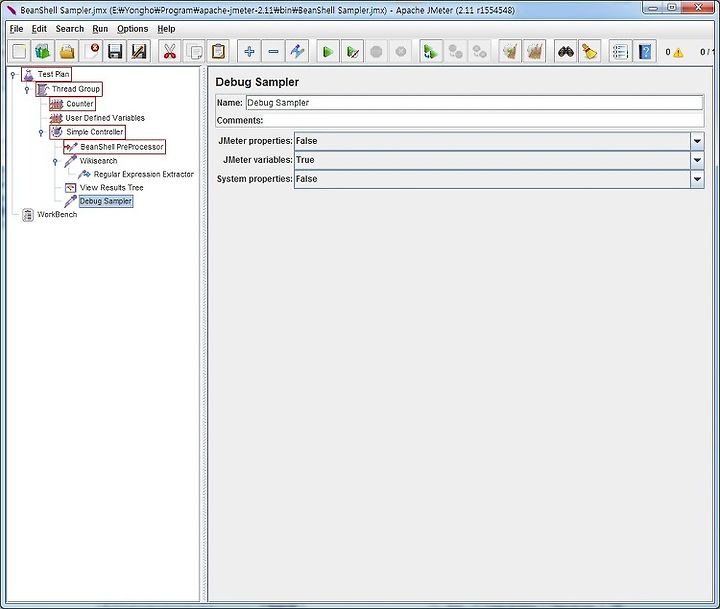This screenshot has height=609, width=720.
Task: Open Search with binoculars icon
Action: click(566, 51)
